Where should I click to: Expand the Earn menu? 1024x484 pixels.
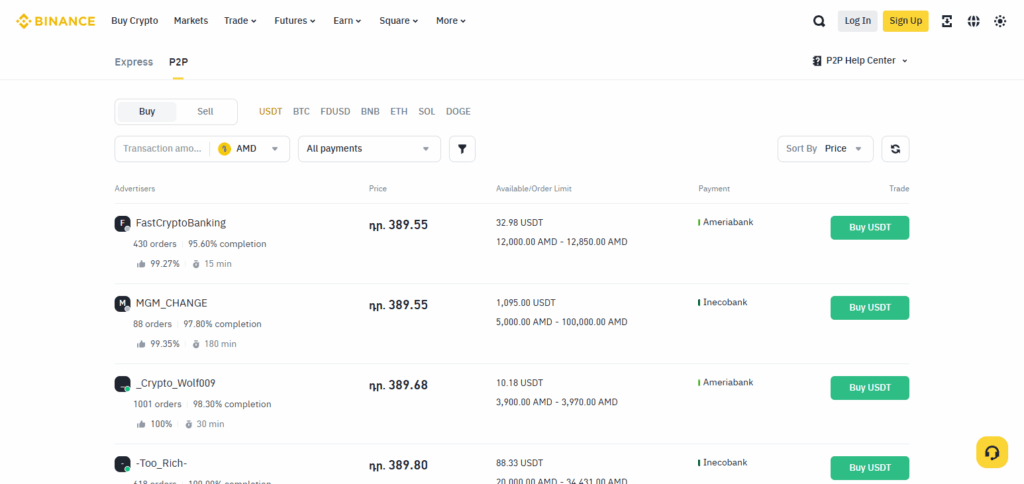[x=347, y=21]
